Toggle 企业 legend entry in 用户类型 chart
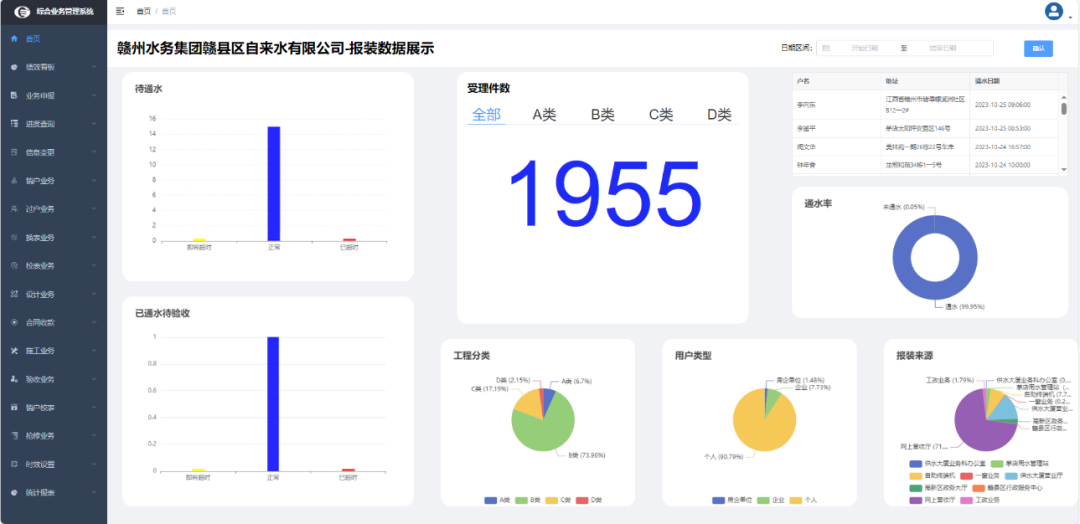The image size is (1080, 524). point(771,500)
